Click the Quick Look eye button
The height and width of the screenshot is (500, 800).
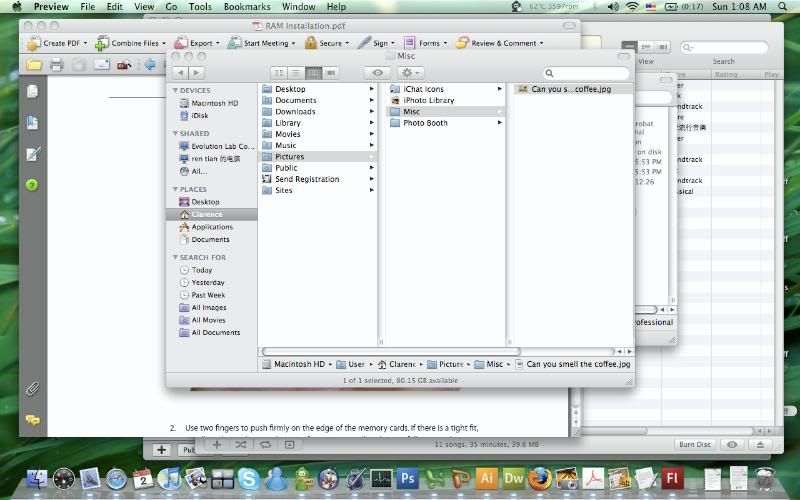pos(377,73)
